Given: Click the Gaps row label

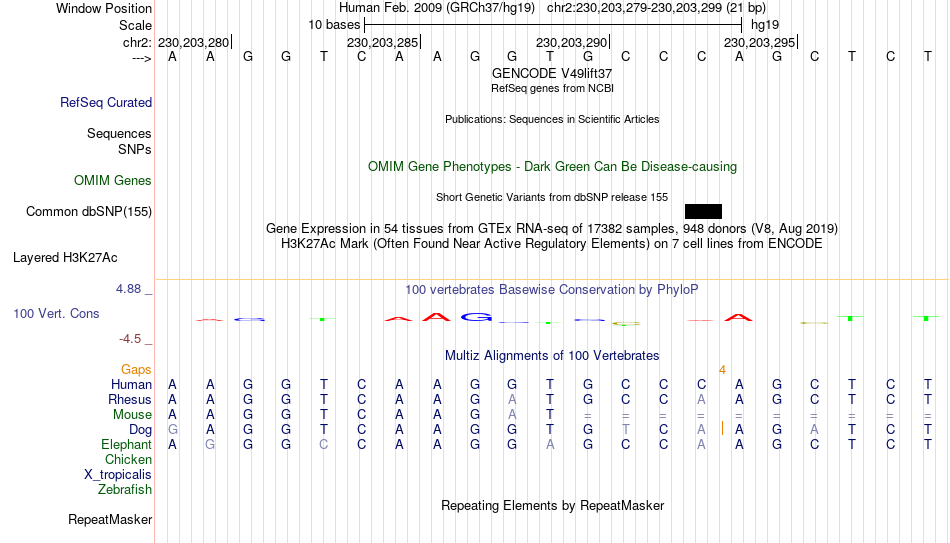Looking at the screenshot, I should pos(136,370).
